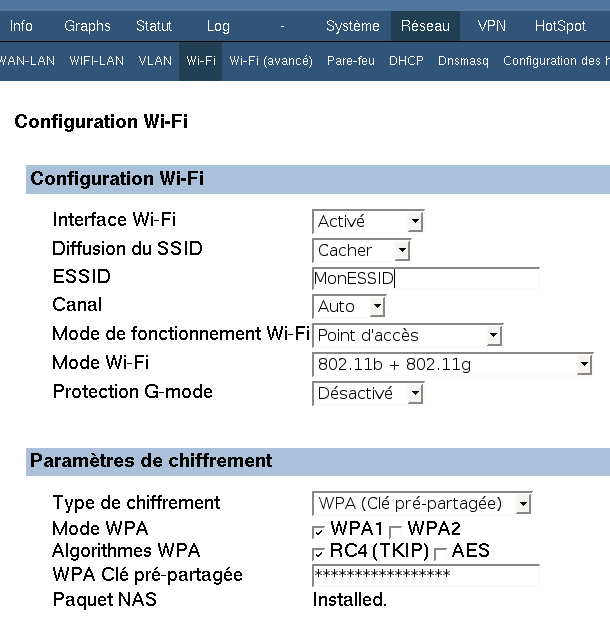
Task: Open the Canal dropdown showing Auto
Action: 349,306
